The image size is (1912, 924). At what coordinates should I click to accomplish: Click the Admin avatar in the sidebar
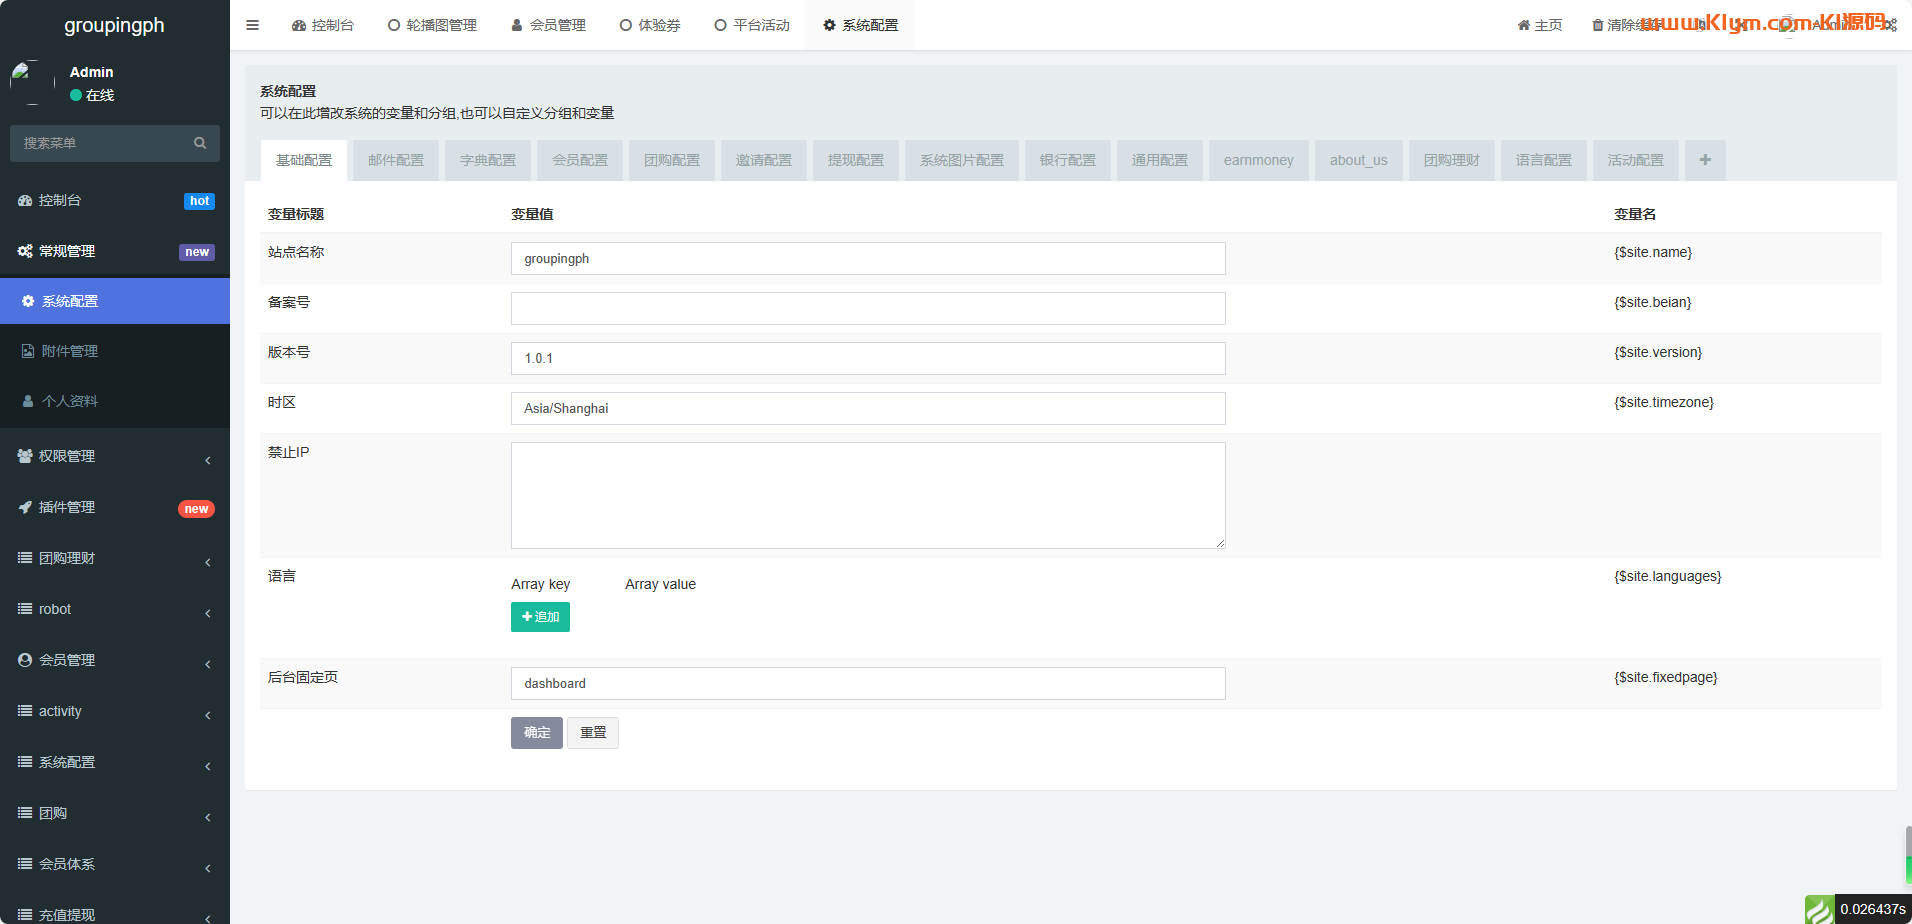[x=32, y=82]
